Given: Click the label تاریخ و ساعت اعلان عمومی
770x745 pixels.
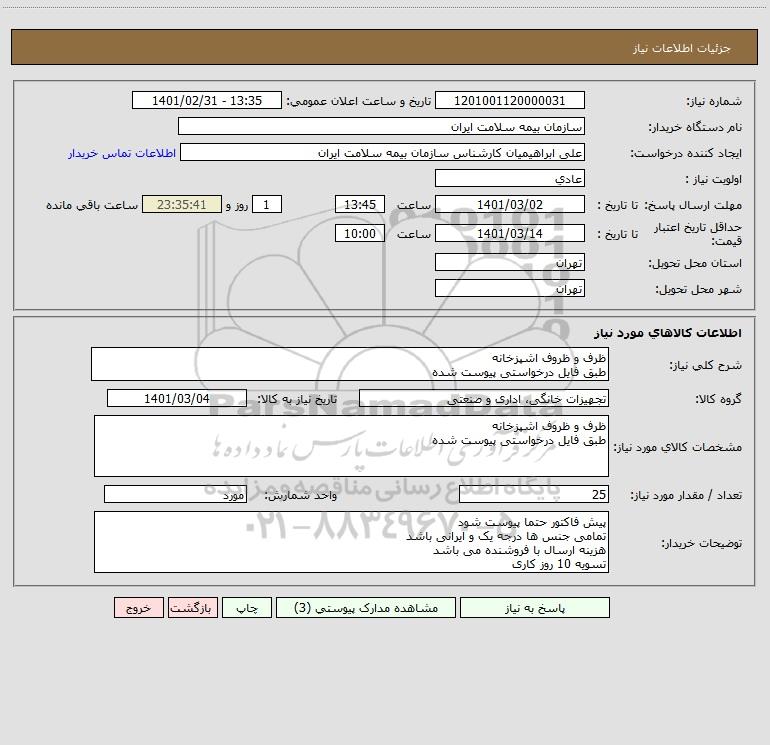Looking at the screenshot, I should [358, 102].
